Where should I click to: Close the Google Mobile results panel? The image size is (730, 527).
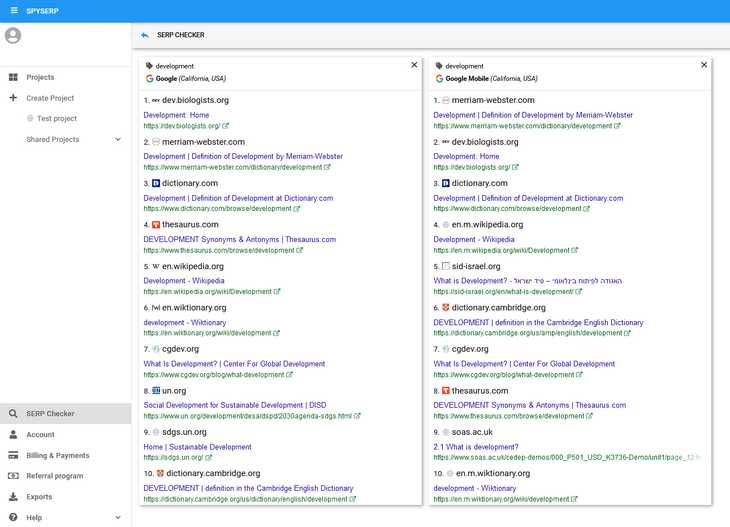click(x=704, y=65)
